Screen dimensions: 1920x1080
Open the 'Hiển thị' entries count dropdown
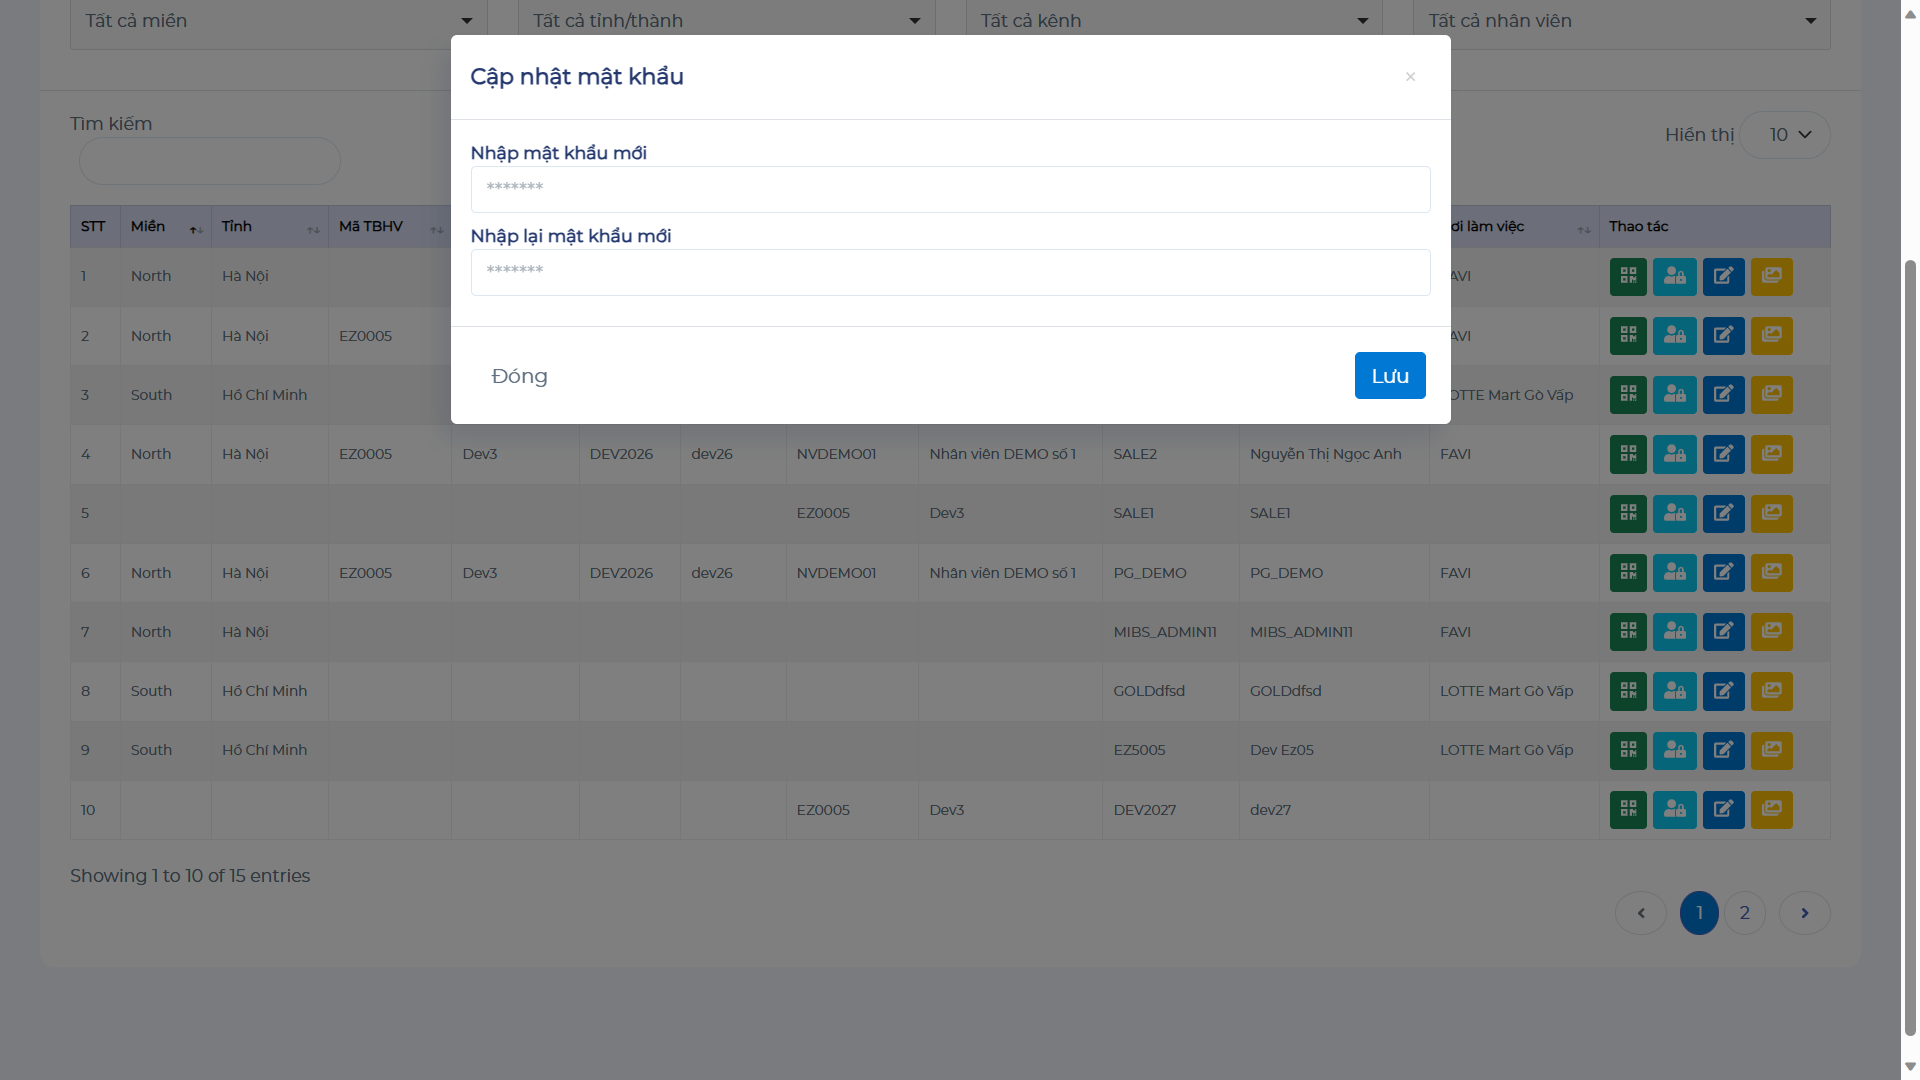1785,135
